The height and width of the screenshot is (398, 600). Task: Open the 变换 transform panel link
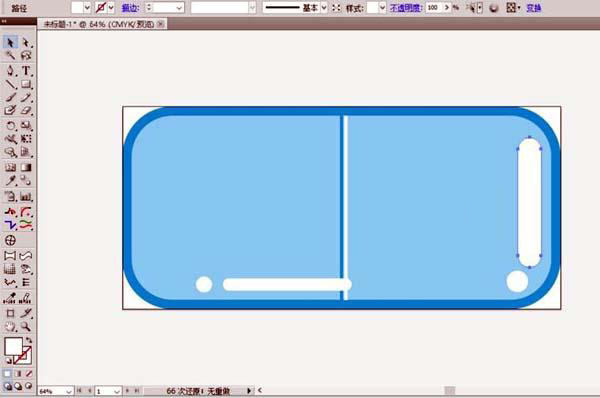pos(534,8)
